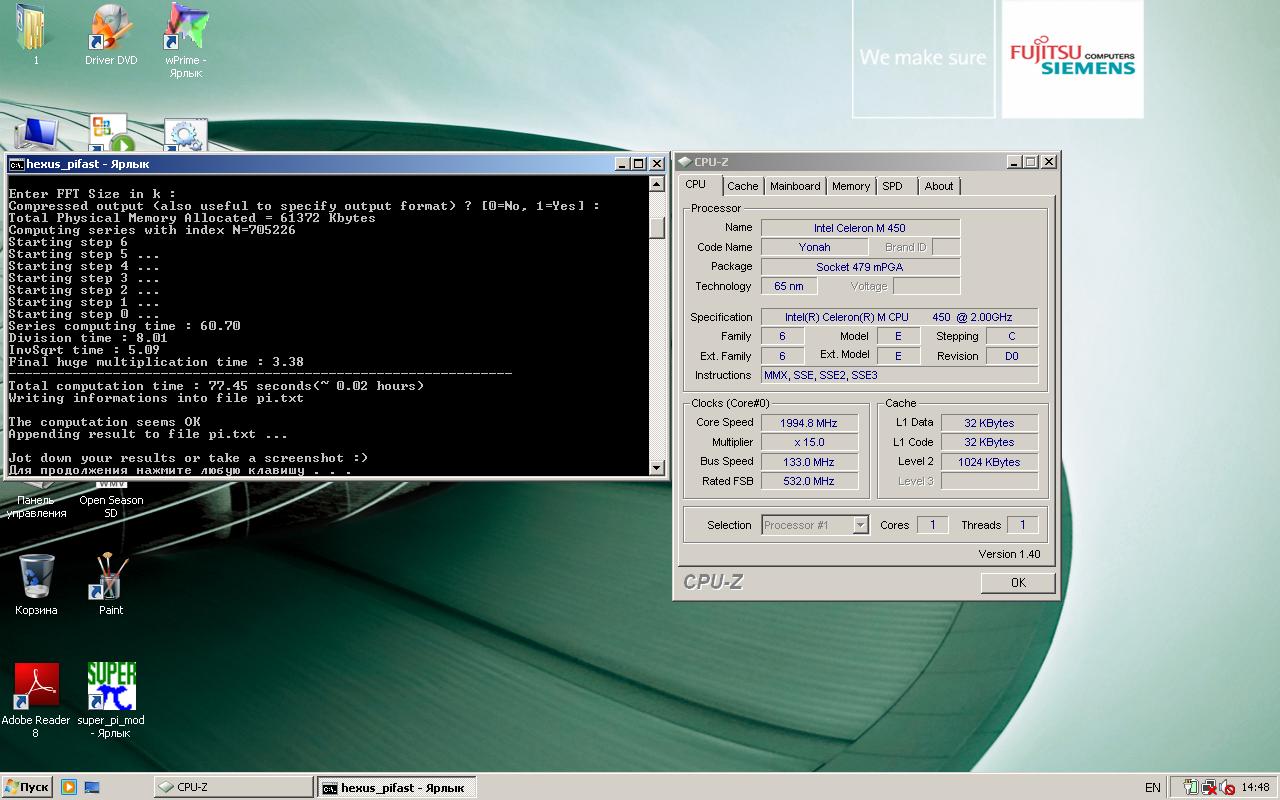The image size is (1280, 800).
Task: Open the Driver DVD desktop shortcut
Action: click(x=111, y=28)
